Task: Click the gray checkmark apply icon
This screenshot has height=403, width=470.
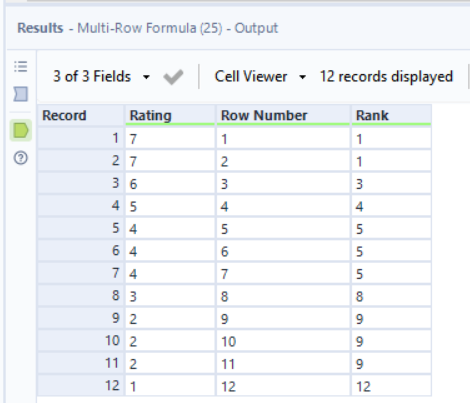Action: click(173, 77)
